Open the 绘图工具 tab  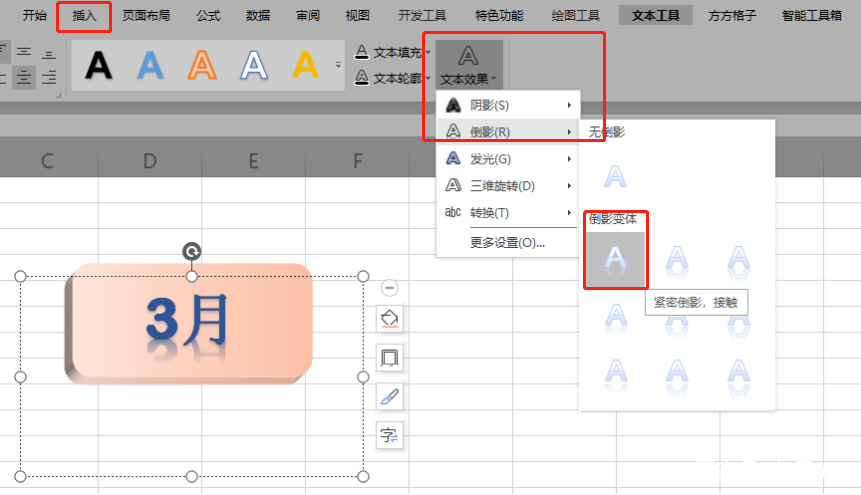pos(575,15)
